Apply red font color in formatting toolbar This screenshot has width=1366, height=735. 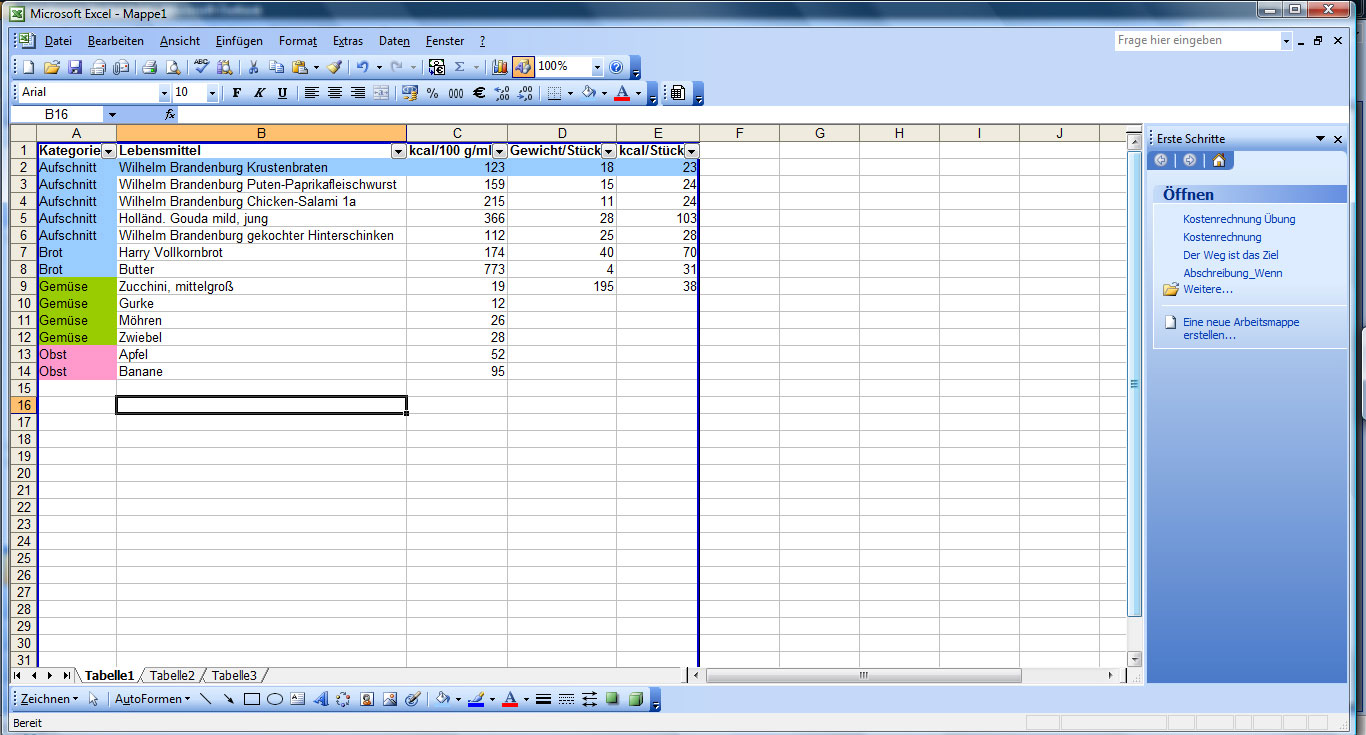pos(622,93)
